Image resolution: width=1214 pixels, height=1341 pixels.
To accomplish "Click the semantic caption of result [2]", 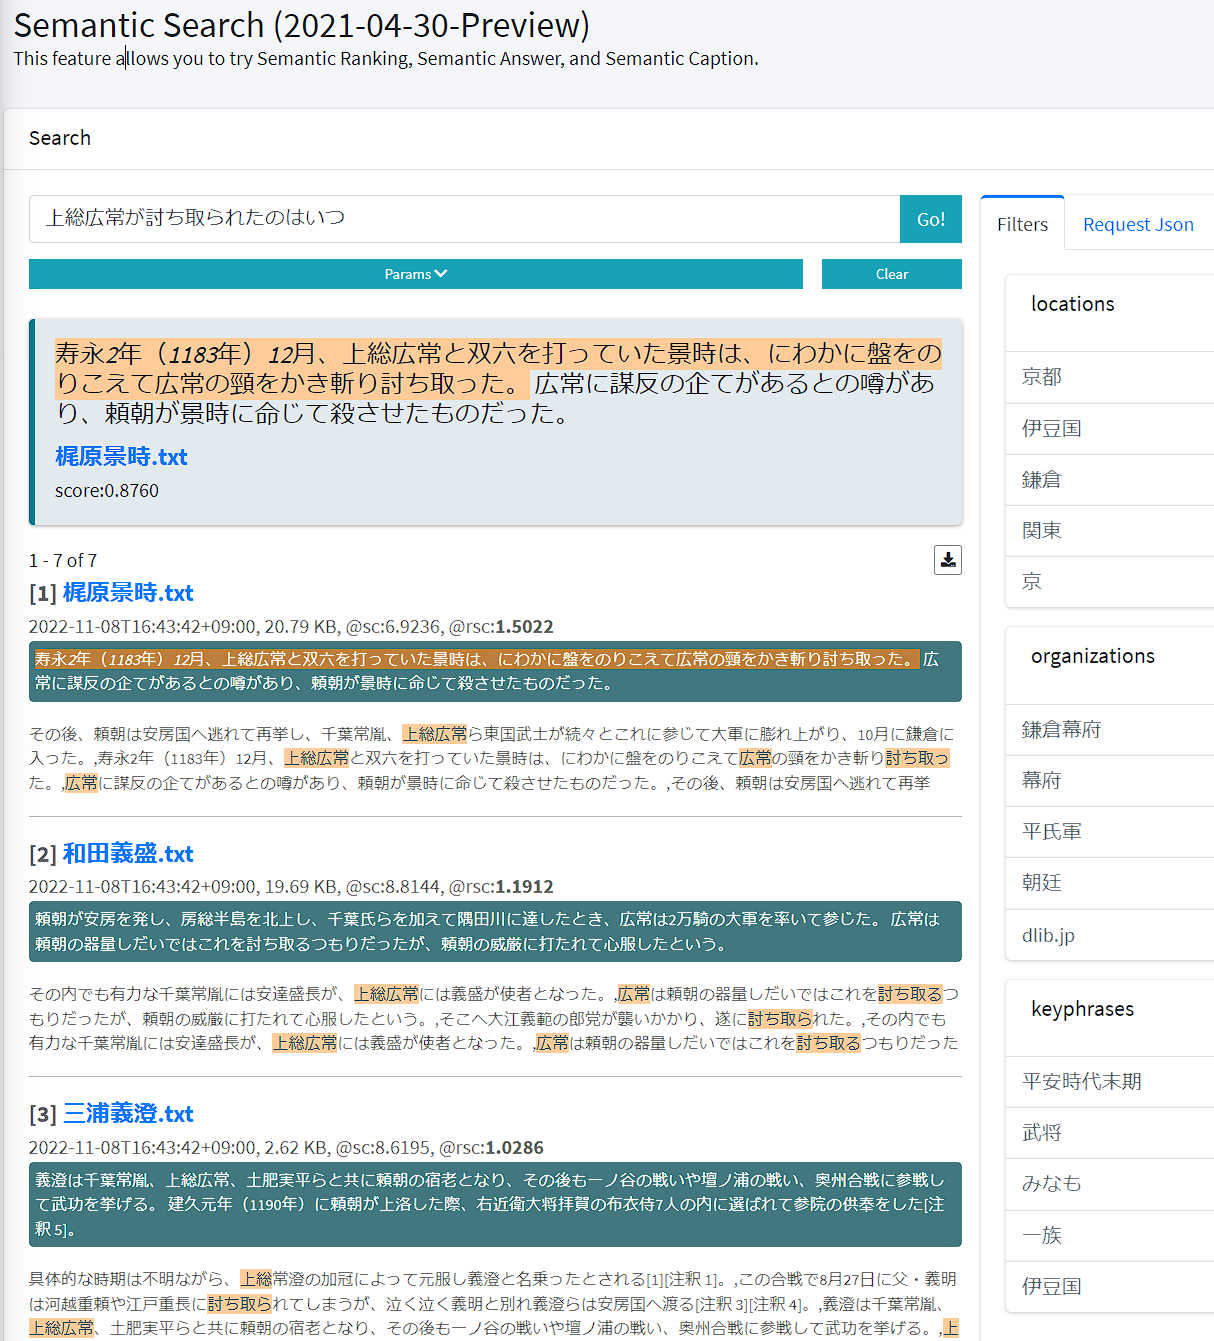I will 495,932.
